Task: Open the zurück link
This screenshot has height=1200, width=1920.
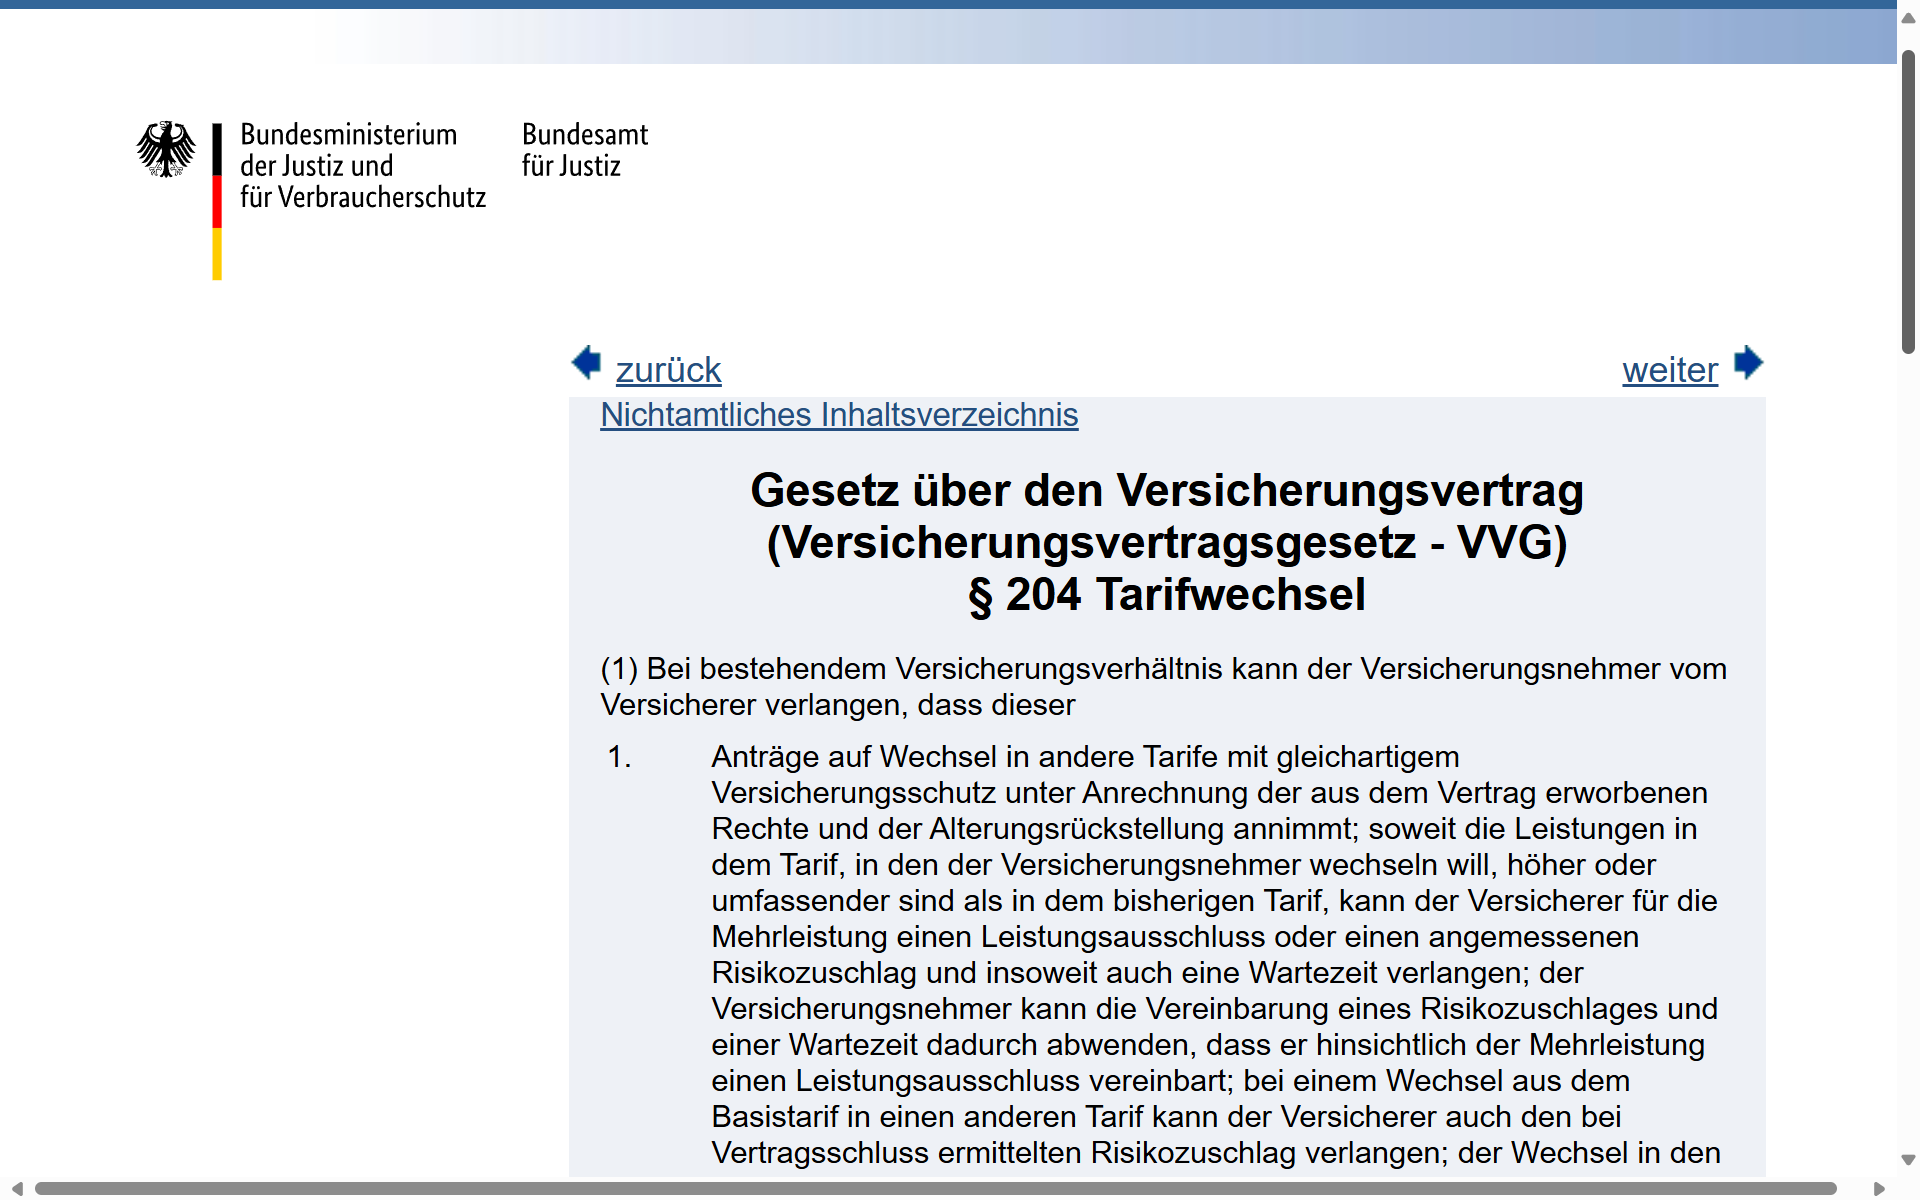Action: (668, 370)
